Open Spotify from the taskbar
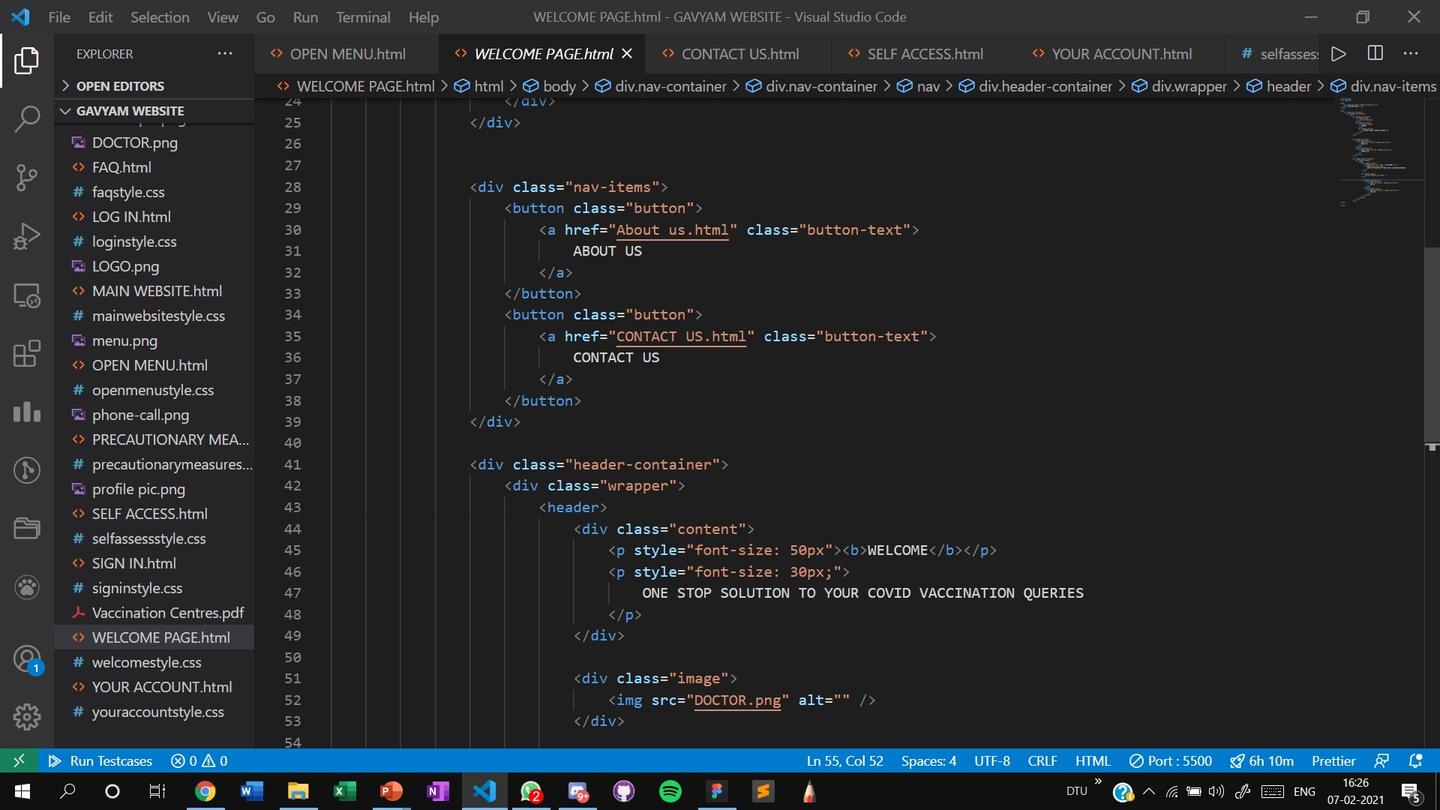Image resolution: width=1440 pixels, height=810 pixels. click(x=670, y=792)
